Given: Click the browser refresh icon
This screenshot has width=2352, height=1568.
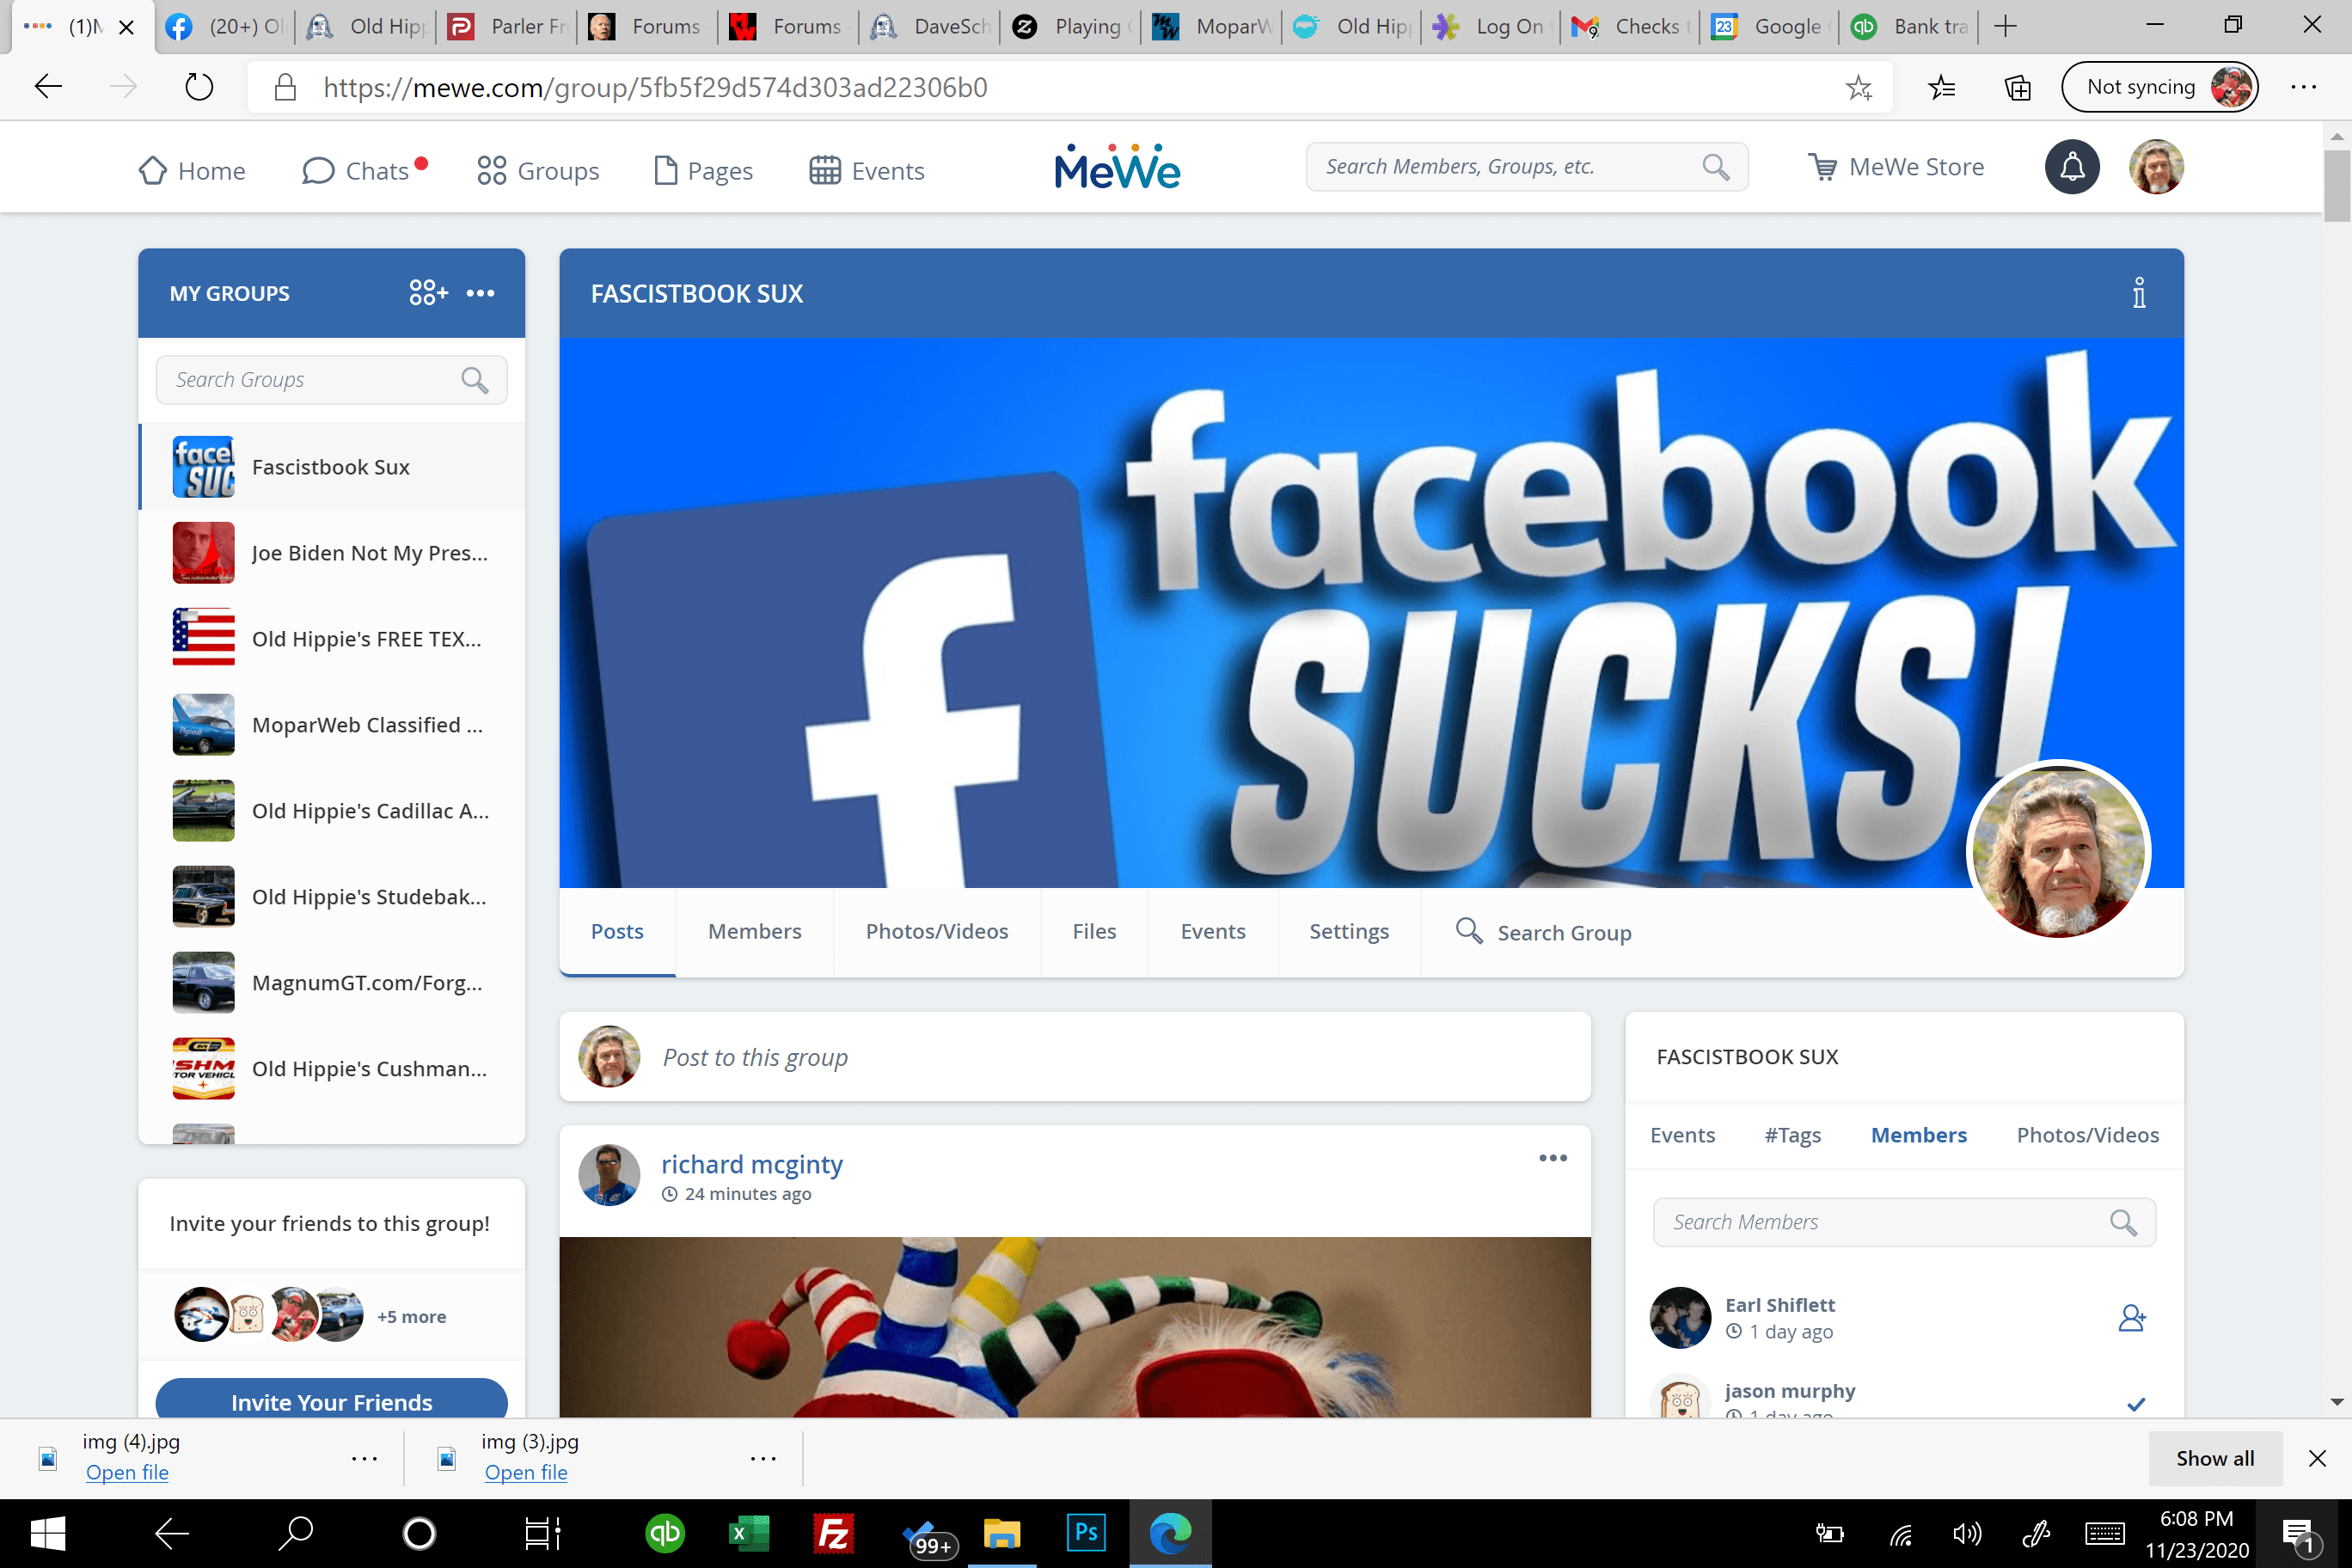Looking at the screenshot, I should click(x=199, y=87).
